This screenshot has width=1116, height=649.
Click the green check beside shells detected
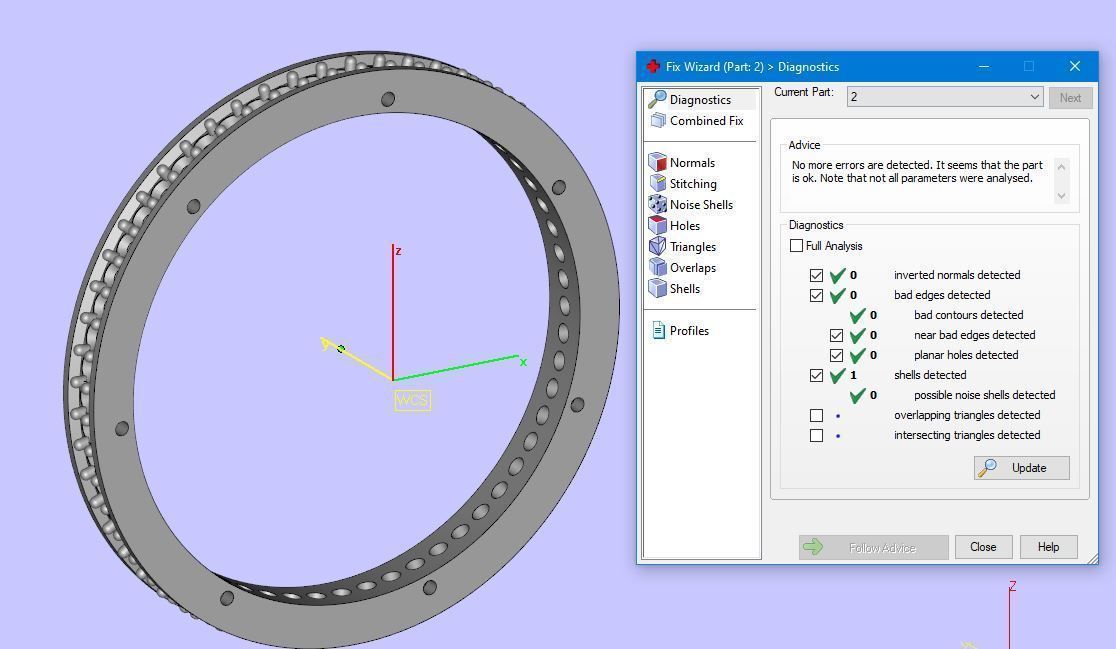tap(838, 375)
